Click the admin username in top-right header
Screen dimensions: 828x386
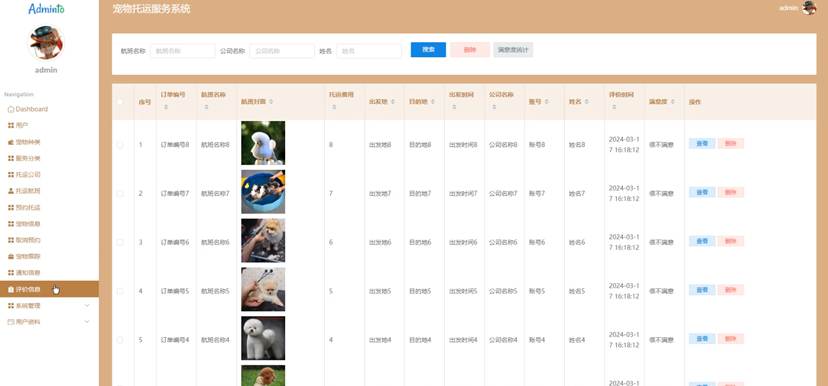coord(788,8)
